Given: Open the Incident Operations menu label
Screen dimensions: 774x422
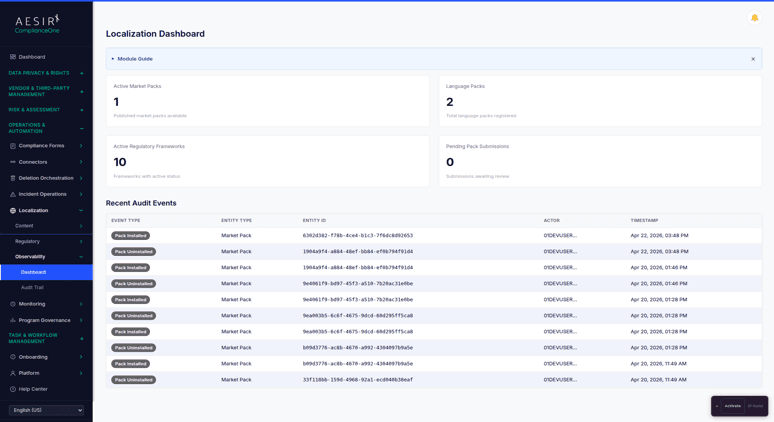Looking at the screenshot, I should 42,194.
